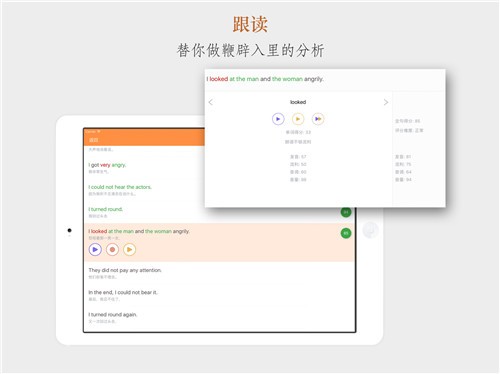Play word 'looked' with purple play button
The width and height of the screenshot is (500, 374).
click(x=278, y=119)
